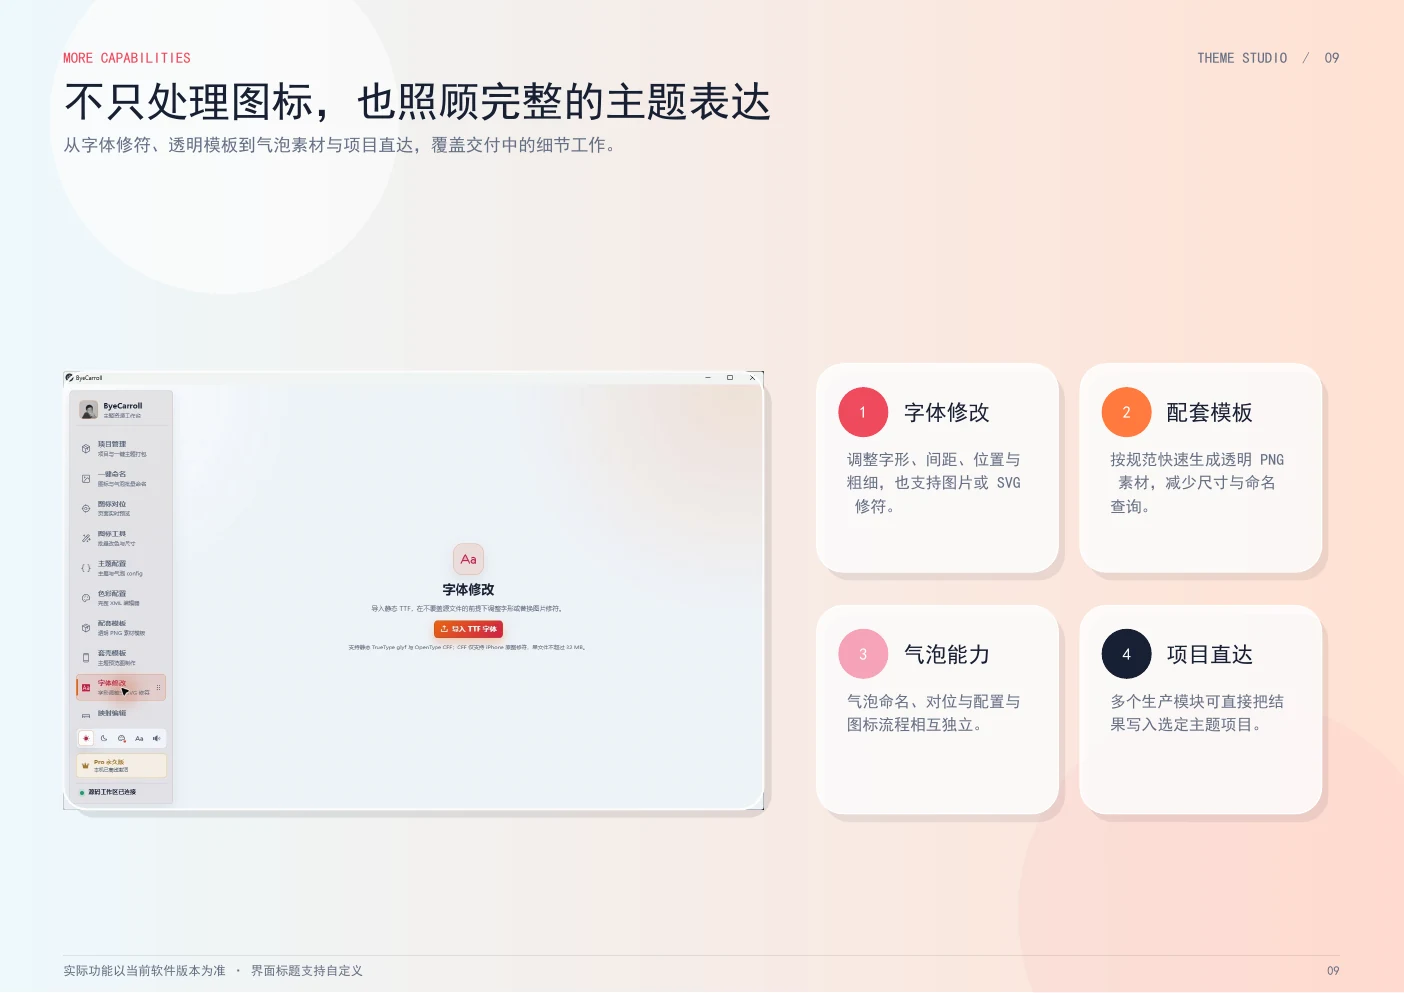Image resolution: width=1404 pixels, height=993 pixels.
Task: Click the red number 1 badge
Action: pyautogui.click(x=863, y=412)
